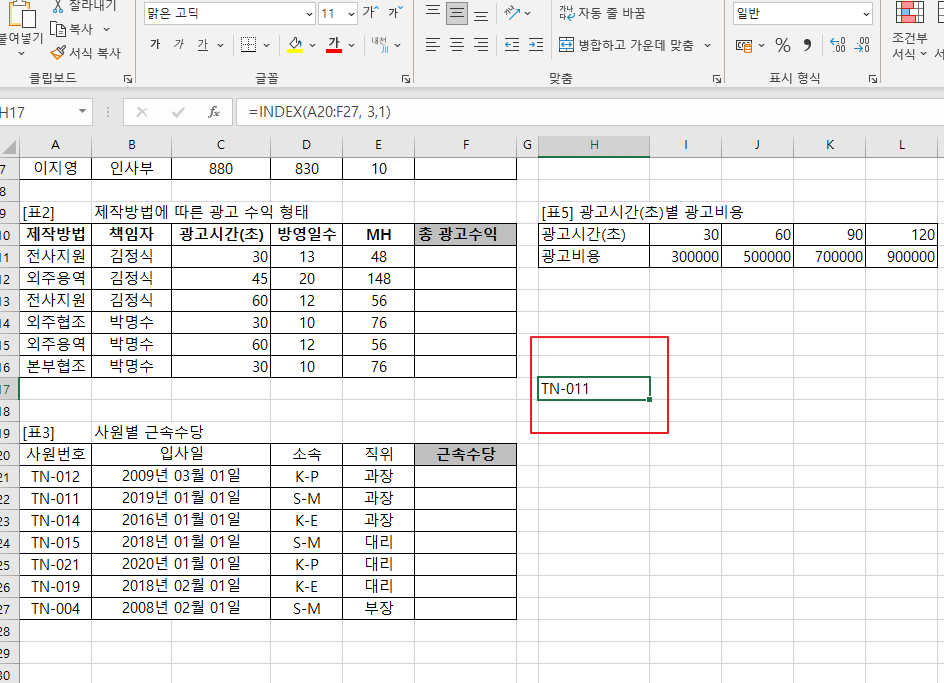Apply the red font color 가
944x683 pixels.
point(334,45)
